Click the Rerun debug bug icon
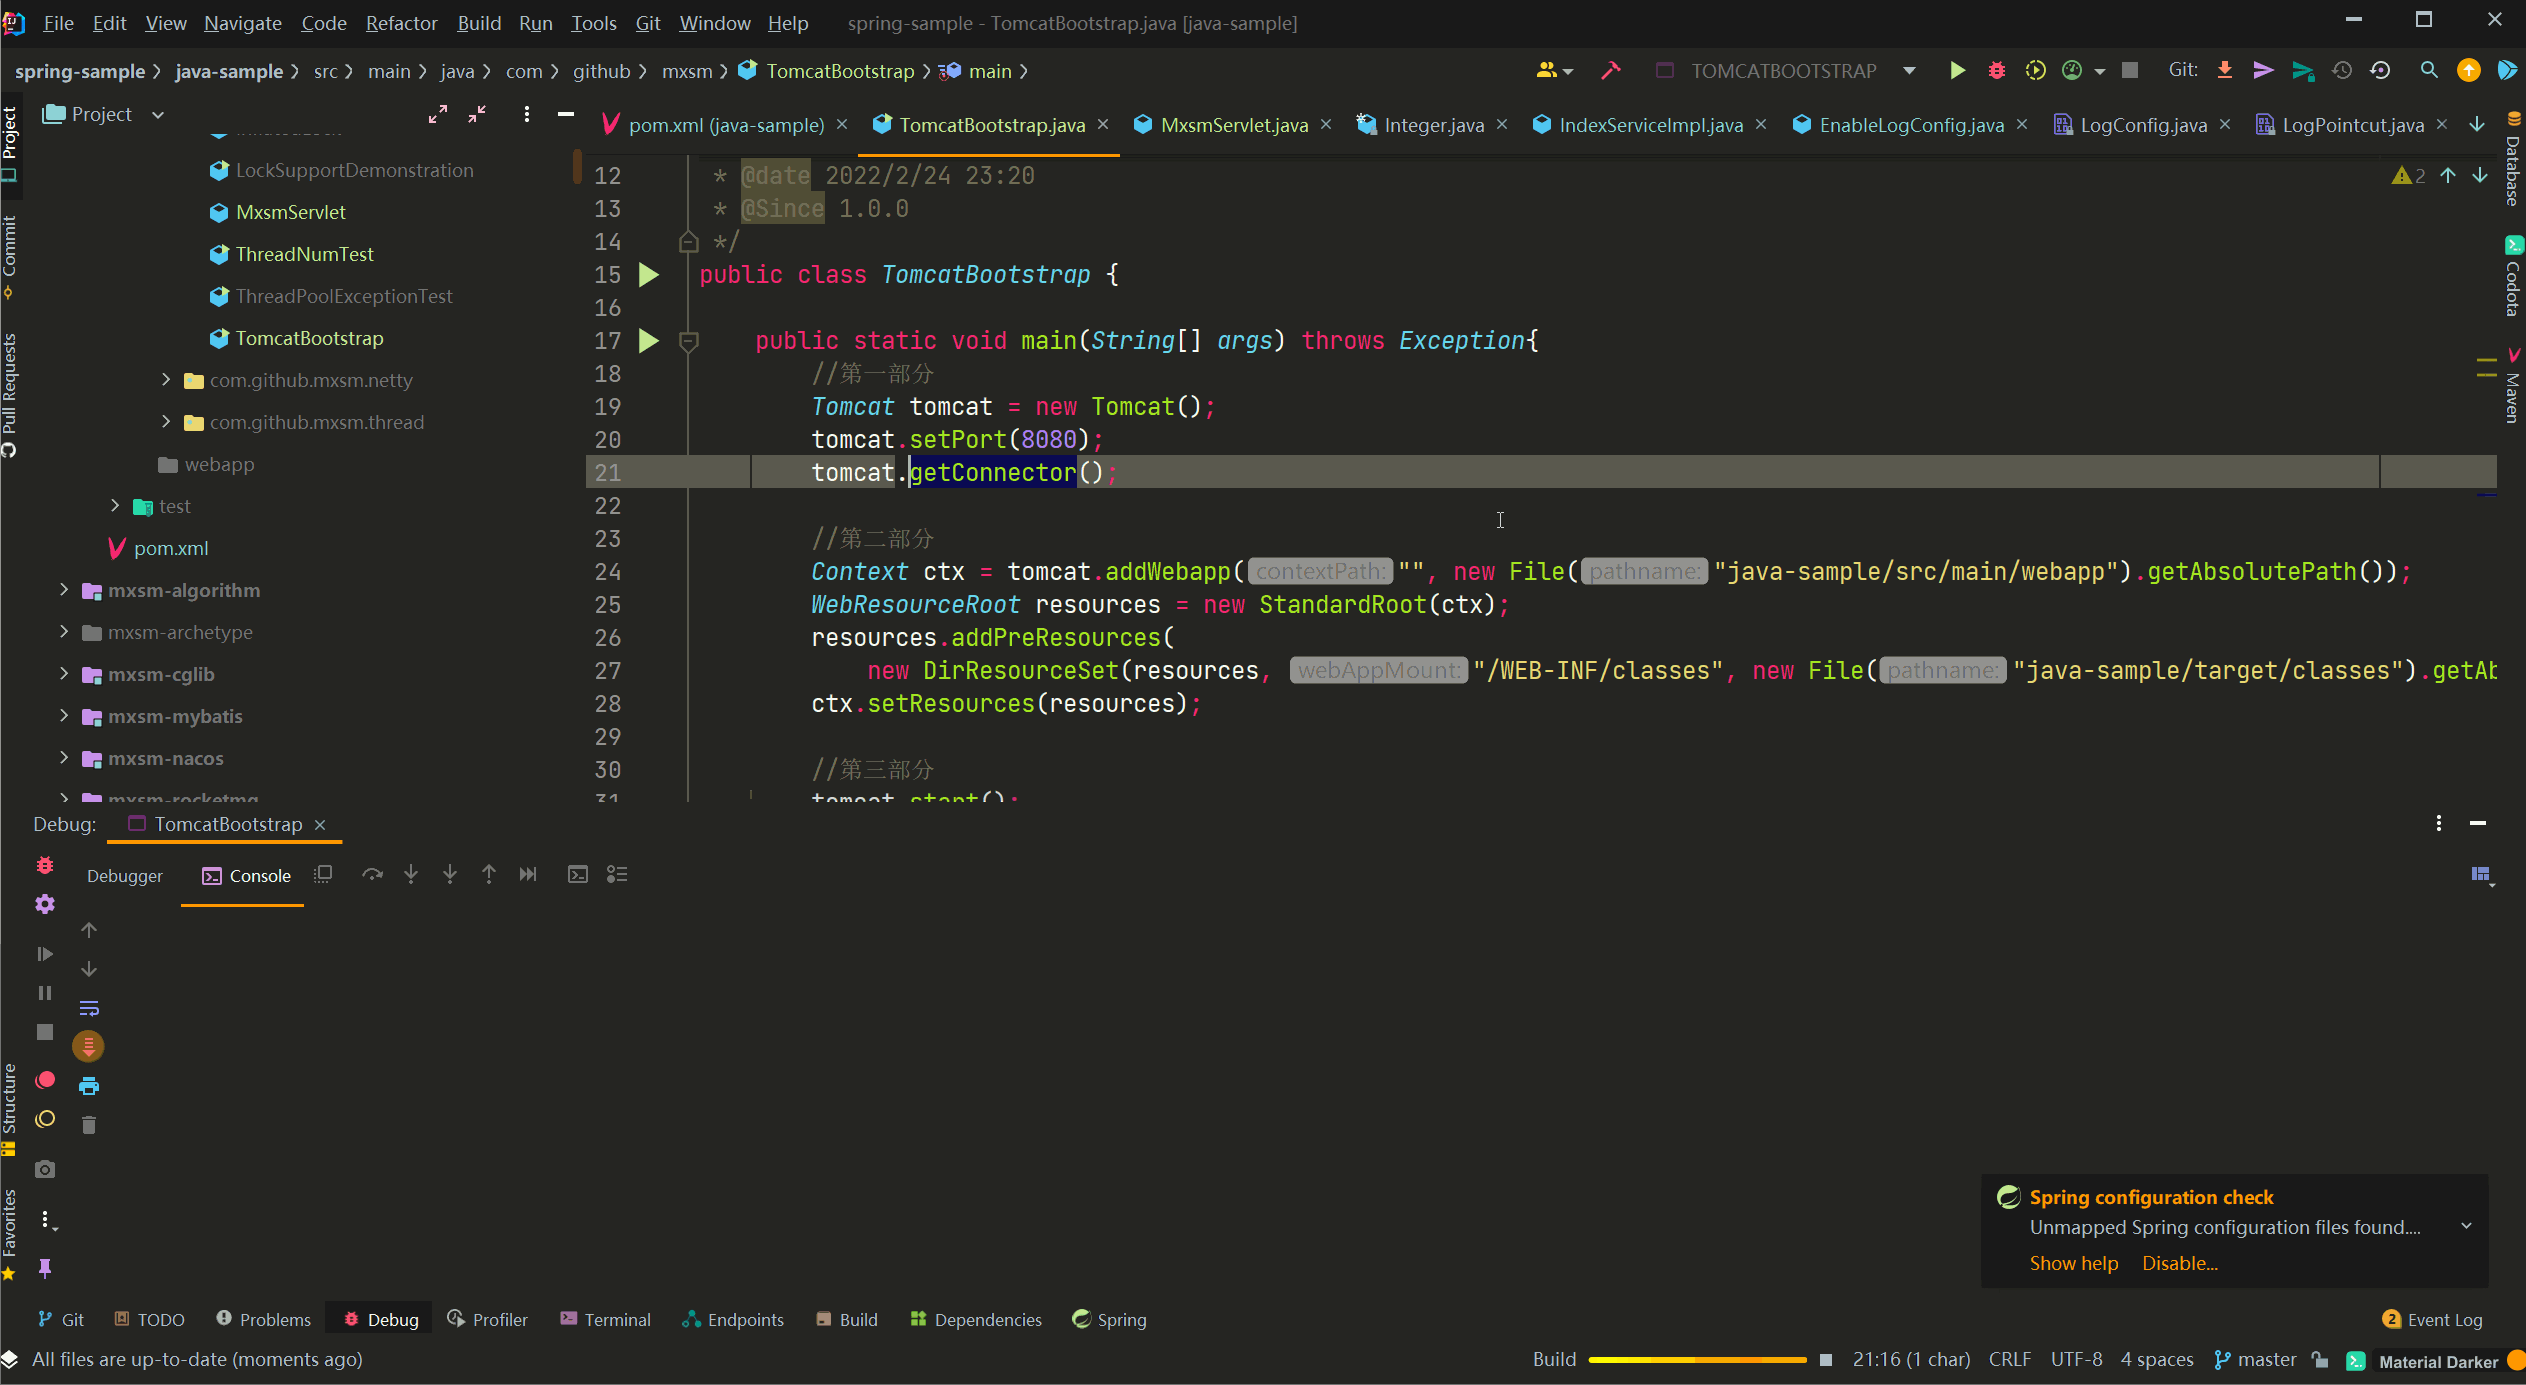 (x=45, y=866)
